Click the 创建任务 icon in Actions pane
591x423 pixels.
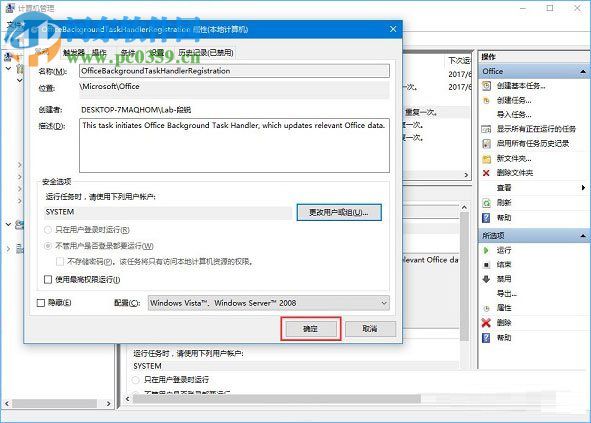coord(487,100)
